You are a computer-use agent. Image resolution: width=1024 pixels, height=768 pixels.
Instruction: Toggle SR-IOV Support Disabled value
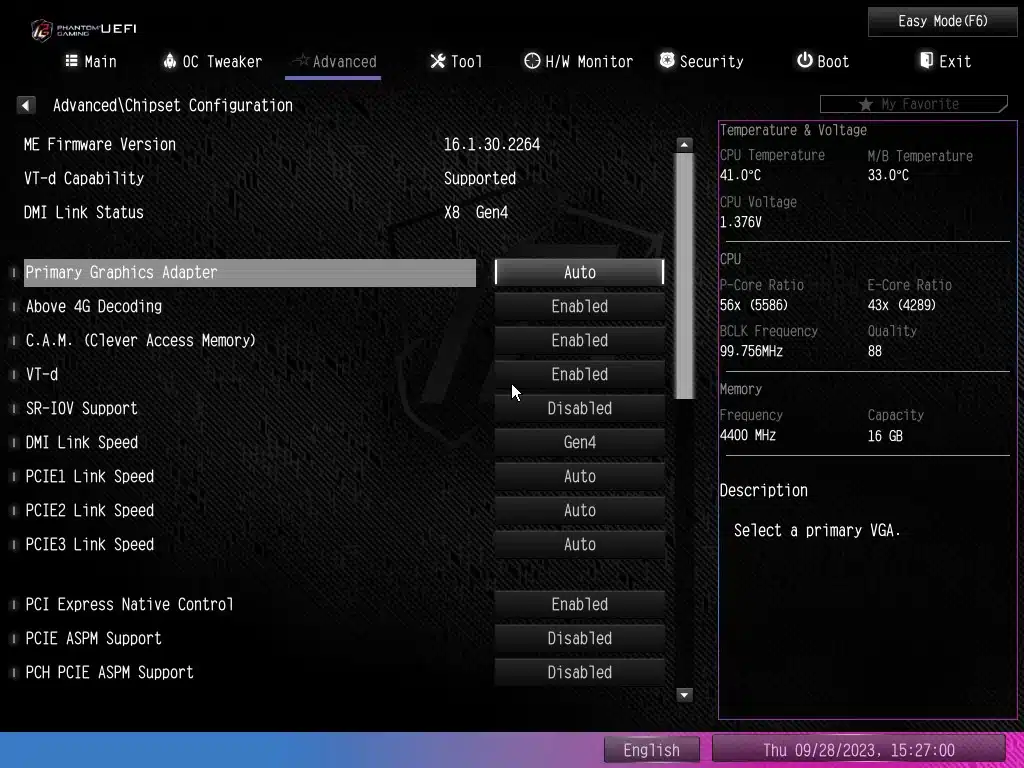(x=579, y=408)
